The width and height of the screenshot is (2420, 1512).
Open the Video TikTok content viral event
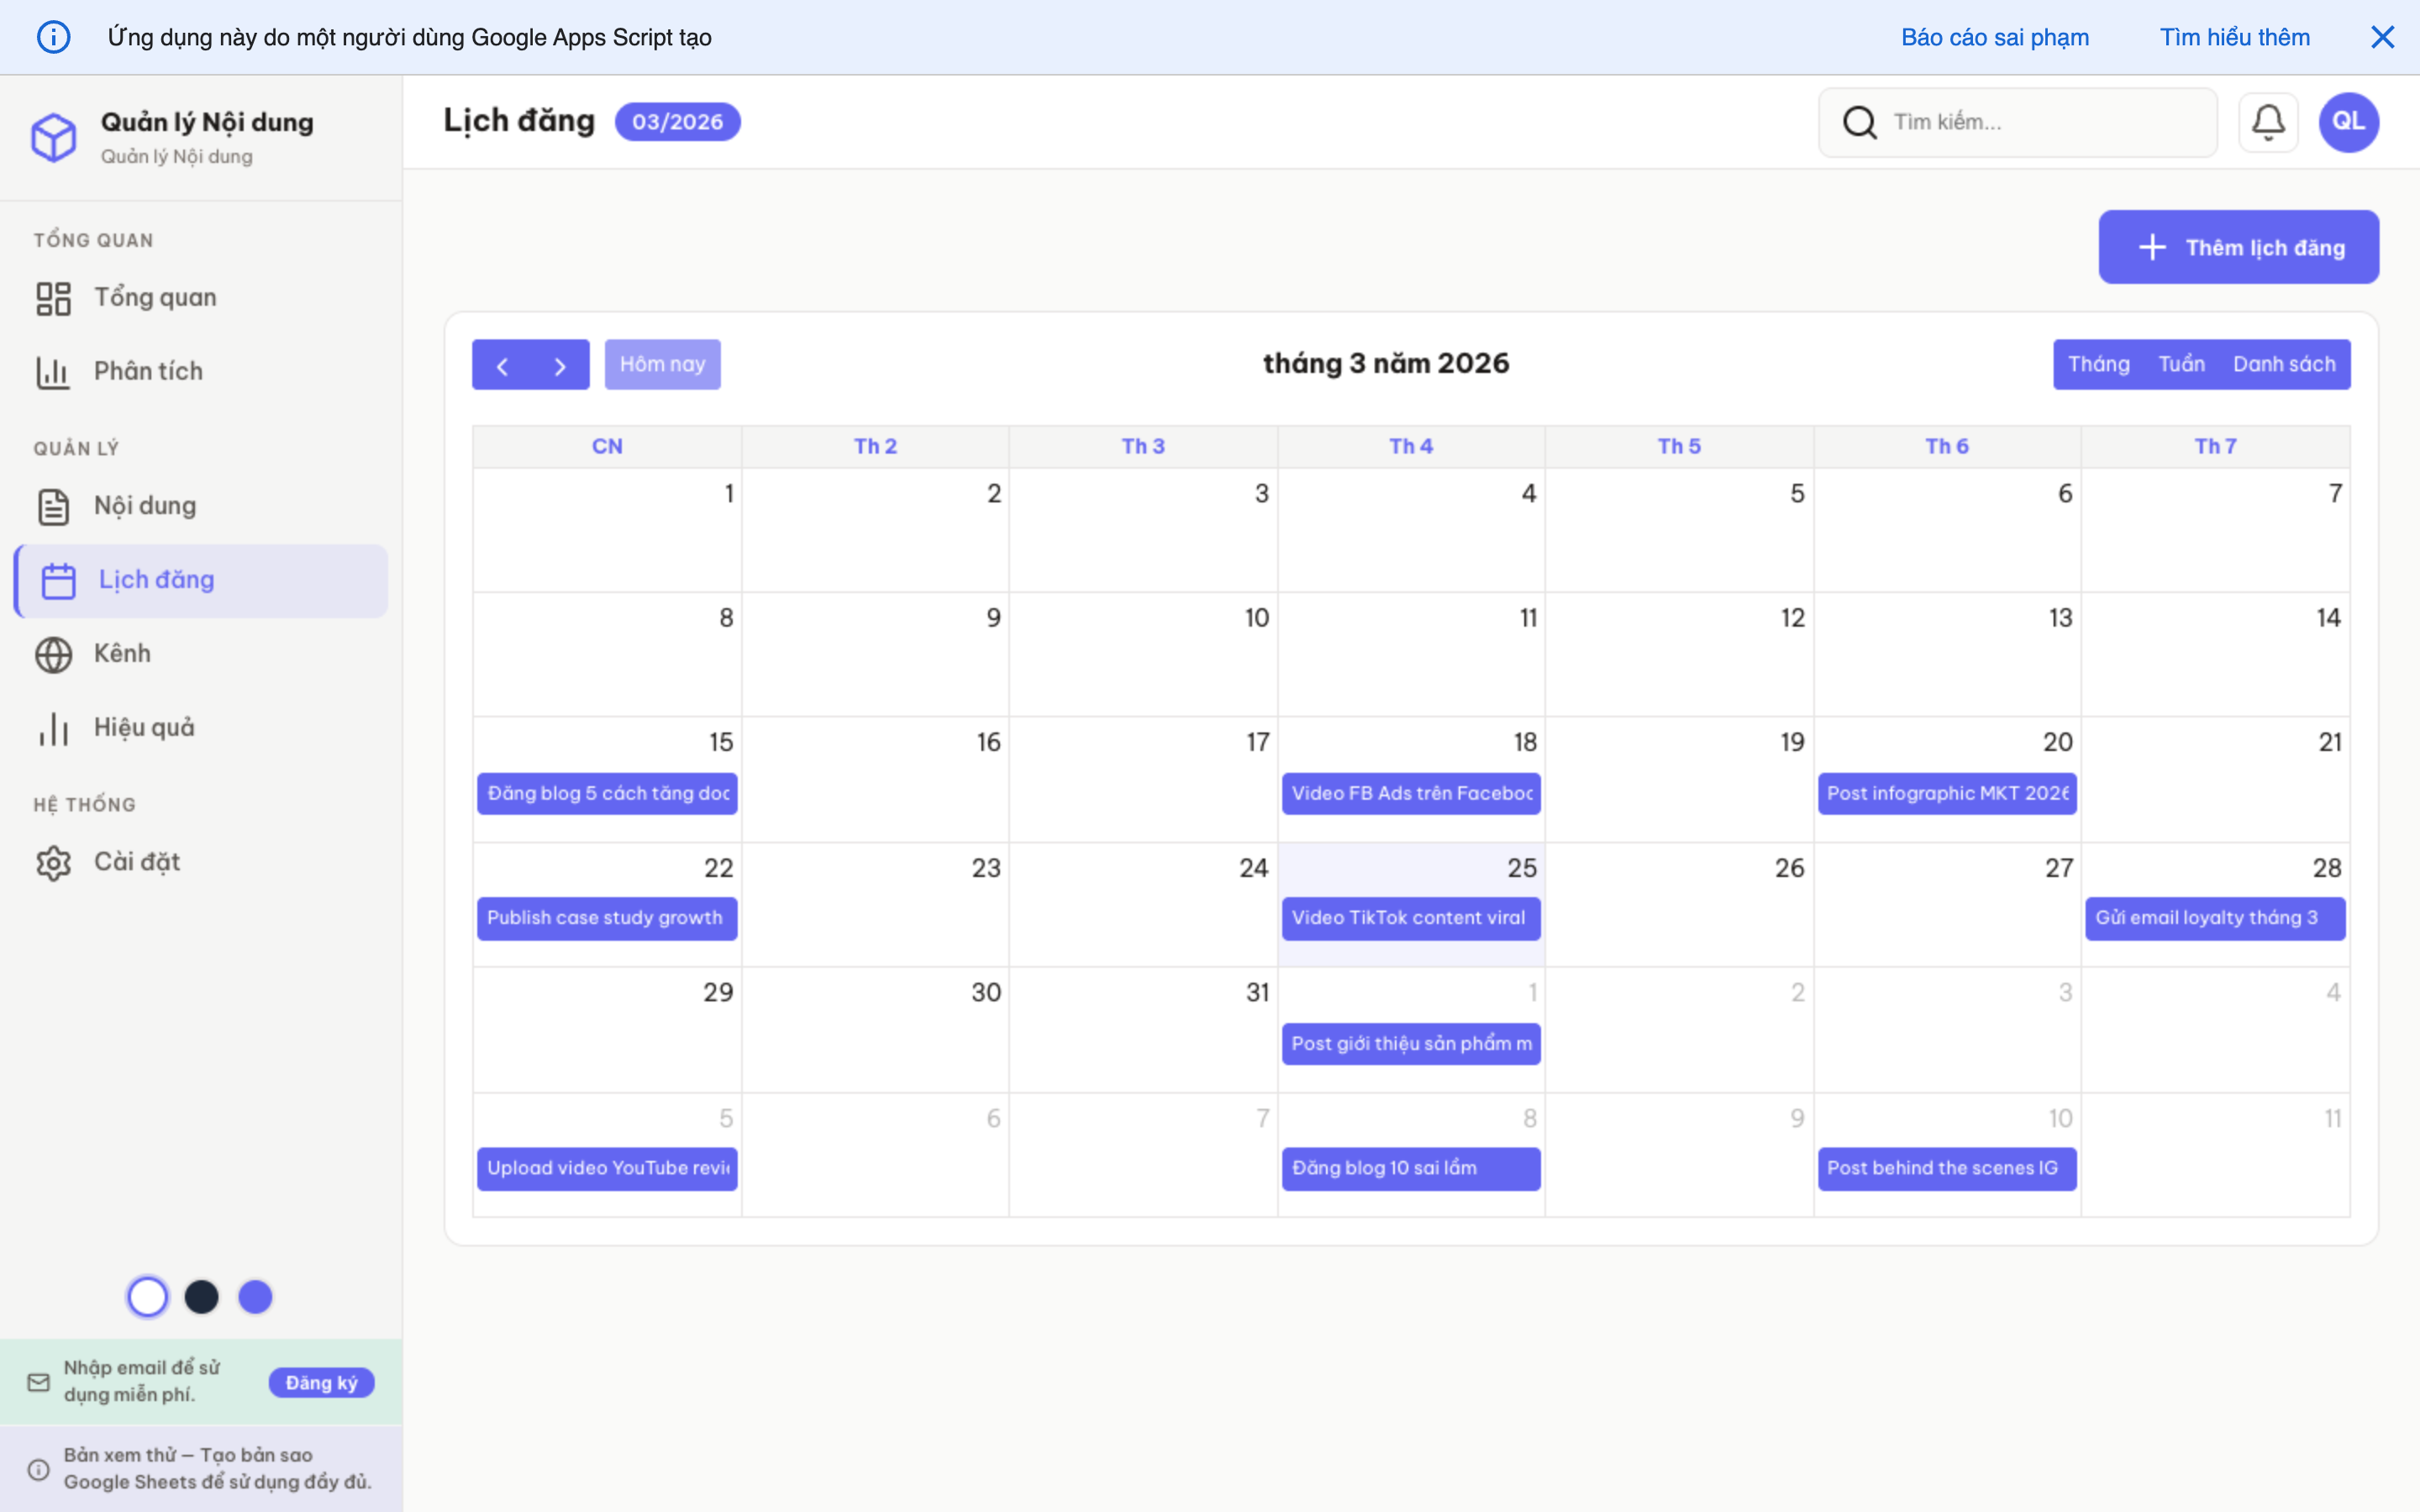point(1410,917)
